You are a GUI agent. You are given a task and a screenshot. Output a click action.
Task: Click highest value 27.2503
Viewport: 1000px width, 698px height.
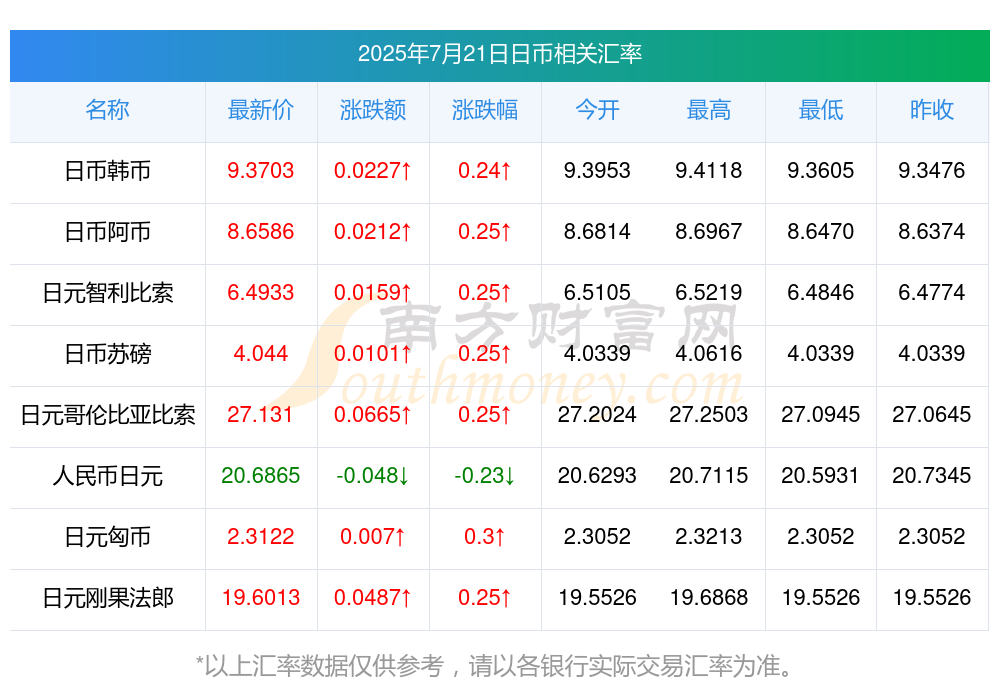tap(709, 414)
